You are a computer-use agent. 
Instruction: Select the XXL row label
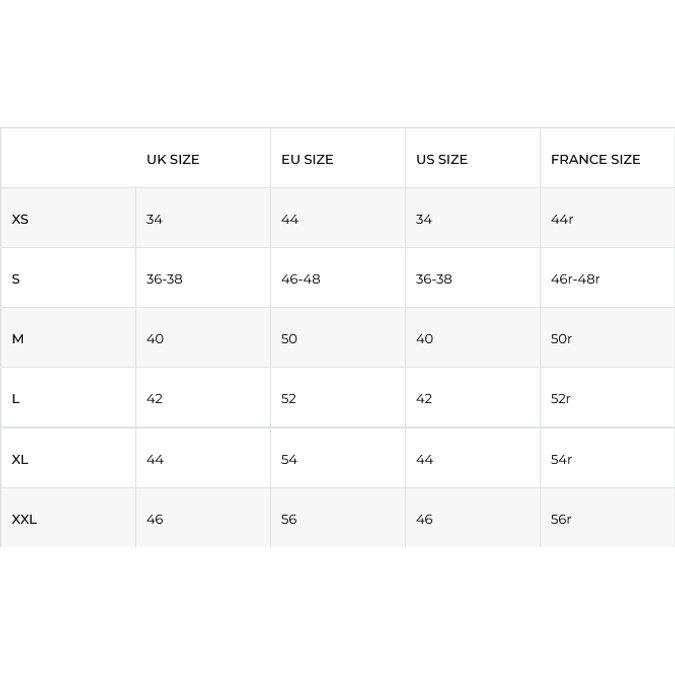coord(24,519)
